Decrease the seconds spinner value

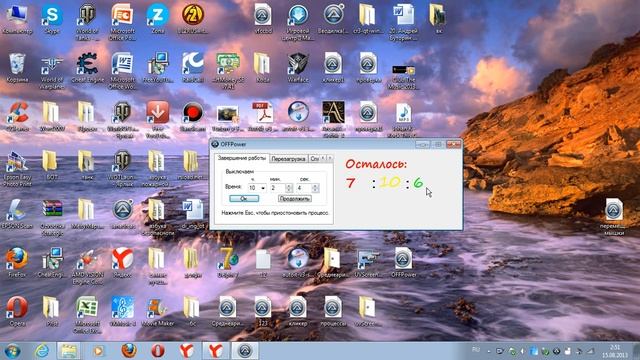point(315,190)
